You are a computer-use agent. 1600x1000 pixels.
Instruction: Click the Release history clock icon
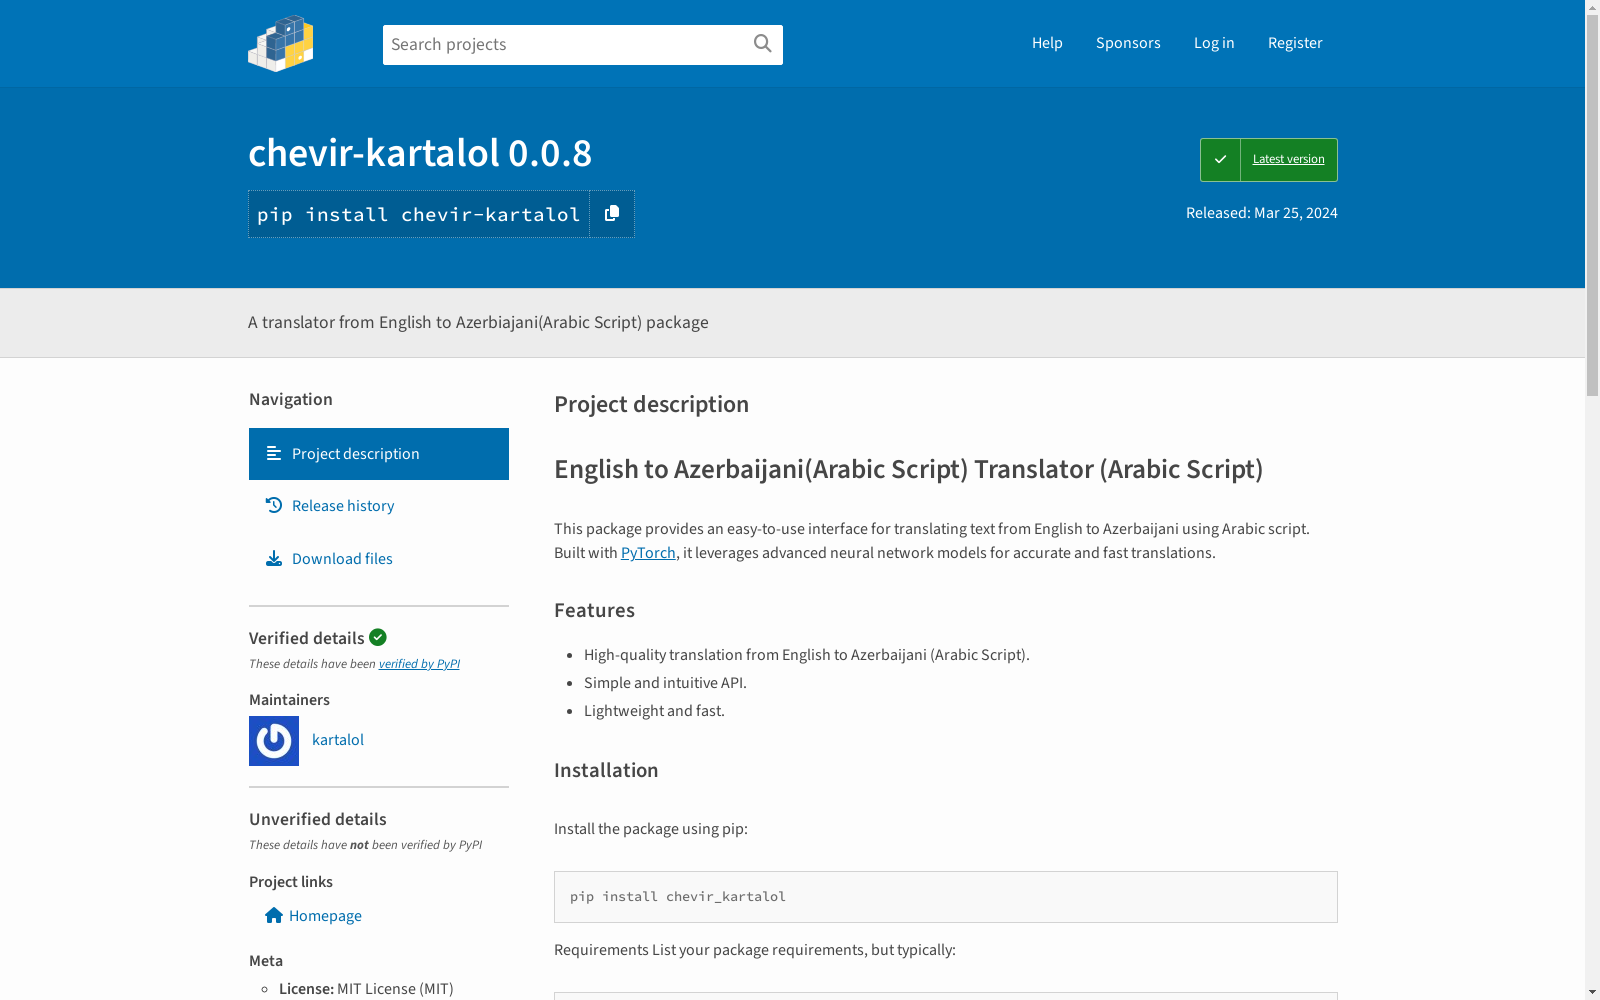[274, 505]
